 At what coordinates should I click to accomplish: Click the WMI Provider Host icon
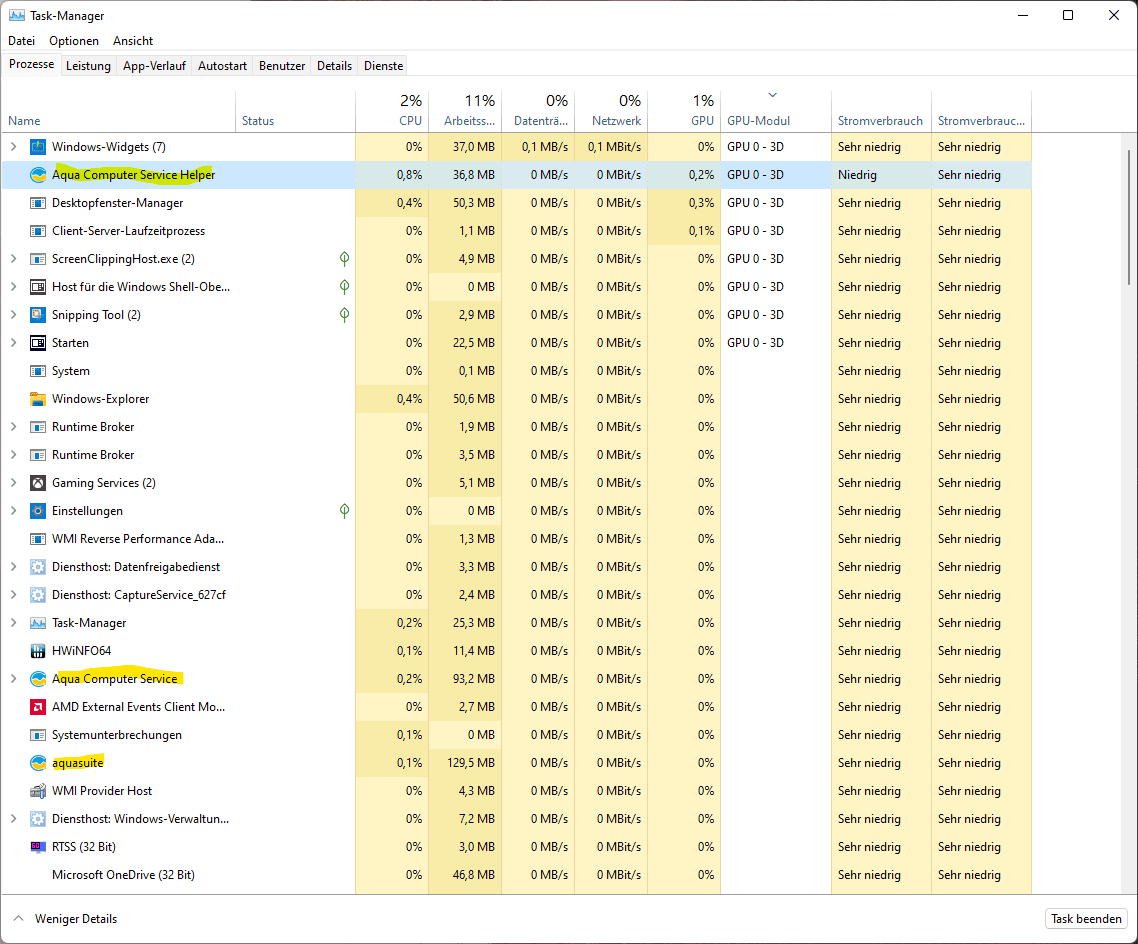tap(38, 791)
